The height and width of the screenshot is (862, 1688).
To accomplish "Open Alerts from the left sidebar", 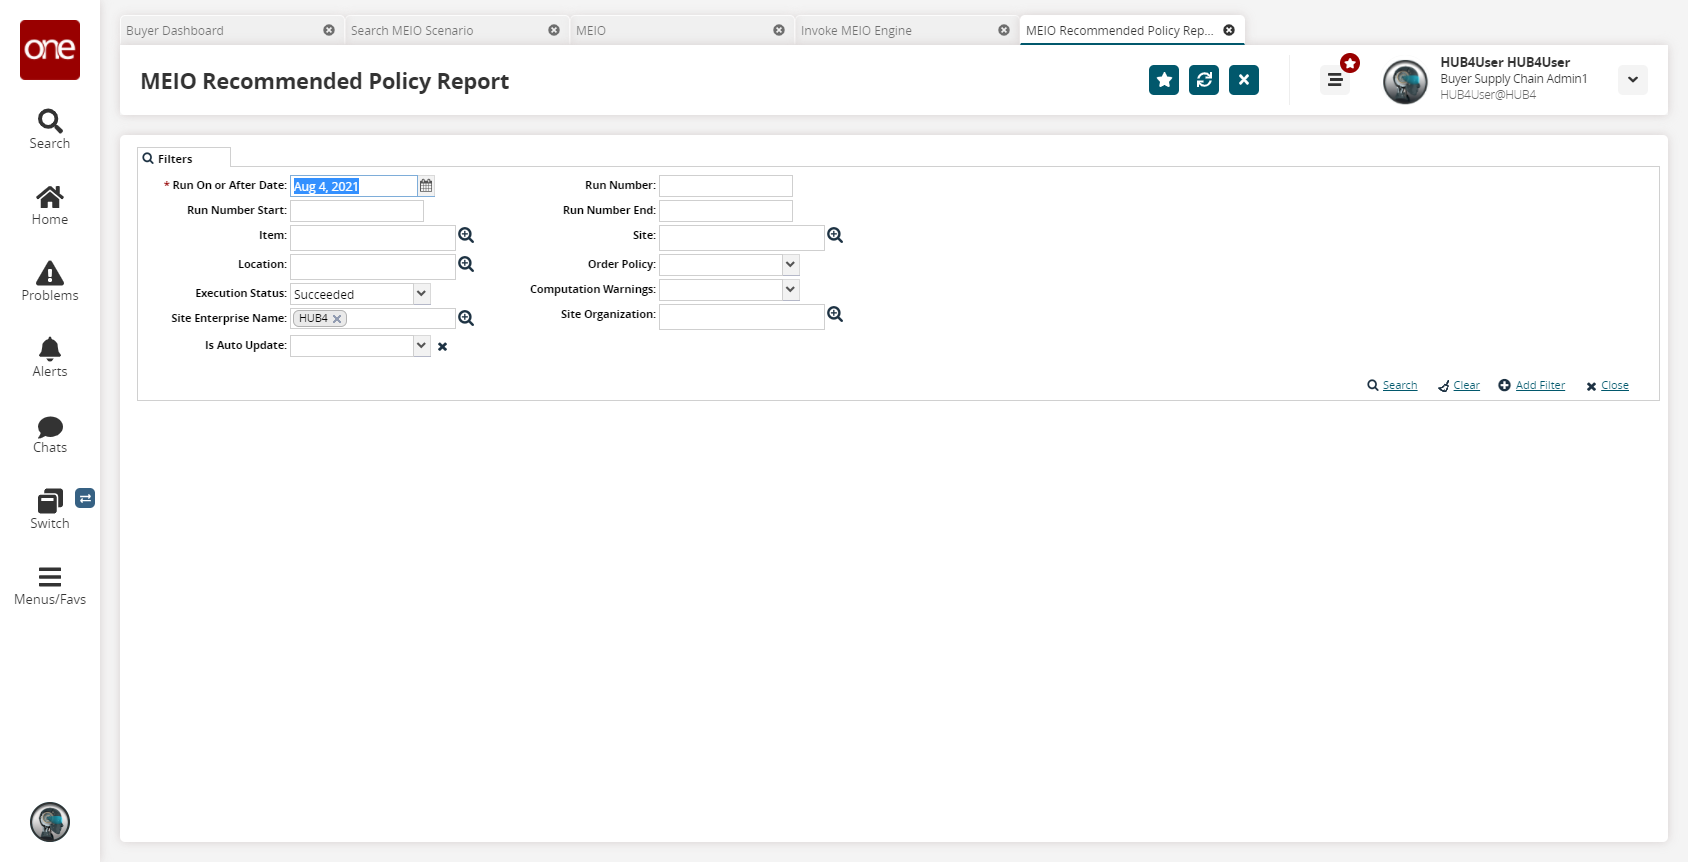I will point(49,357).
